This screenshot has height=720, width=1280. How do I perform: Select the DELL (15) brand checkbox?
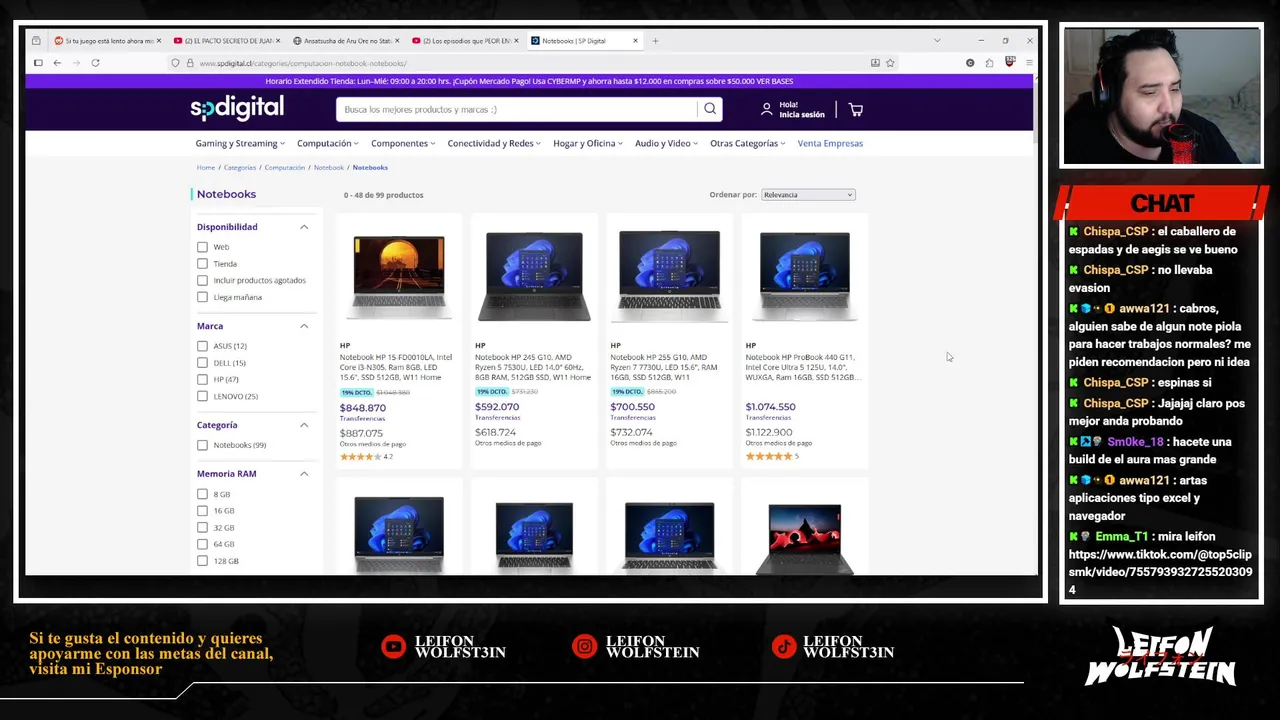click(202, 363)
